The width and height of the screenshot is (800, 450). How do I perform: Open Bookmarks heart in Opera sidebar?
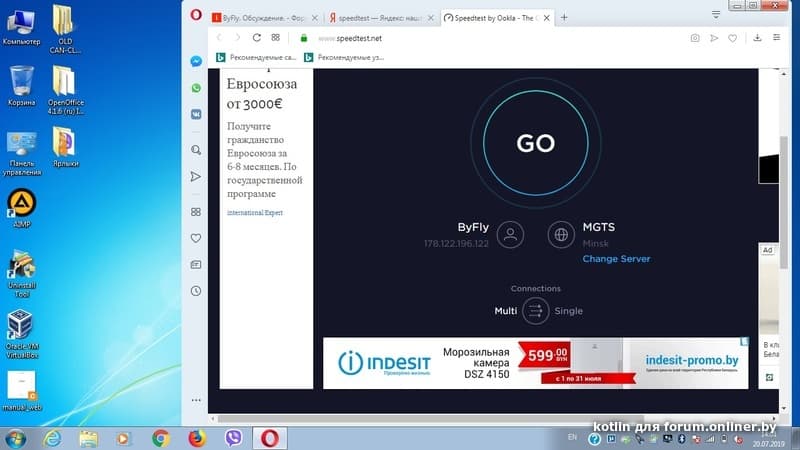click(196, 238)
